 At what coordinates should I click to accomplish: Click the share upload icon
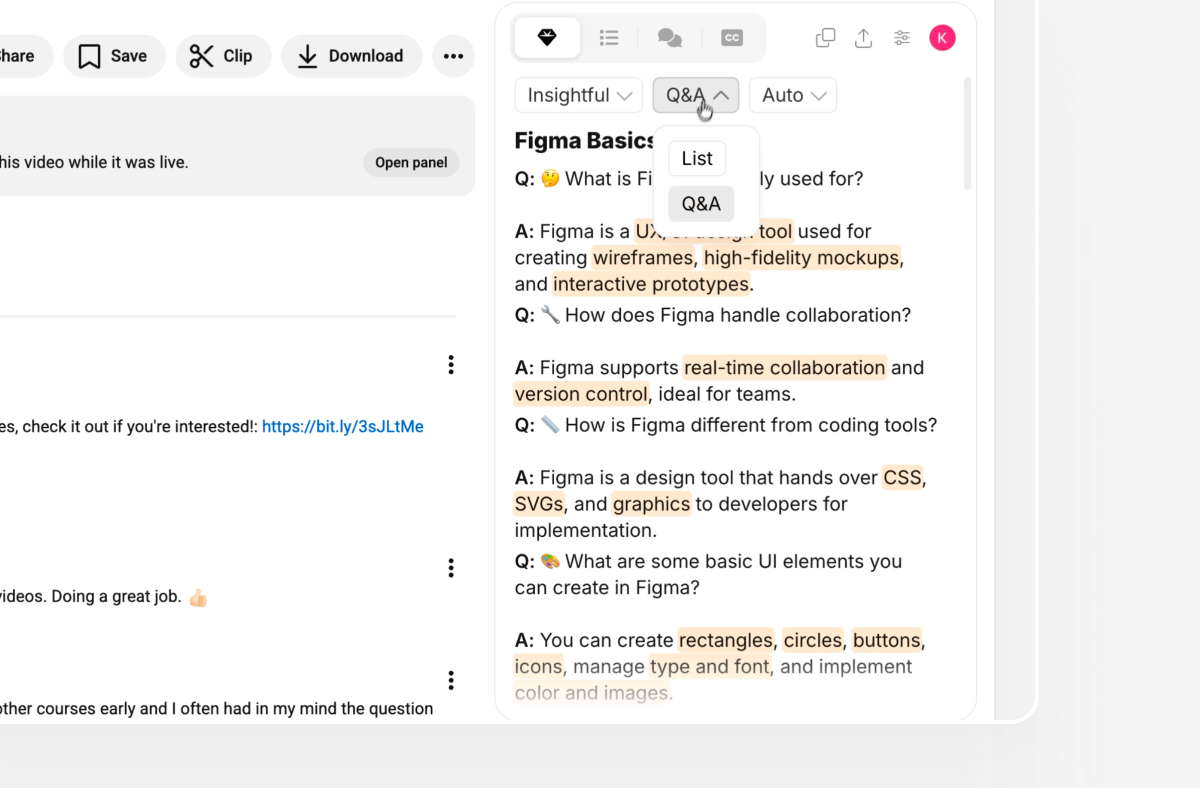863,38
